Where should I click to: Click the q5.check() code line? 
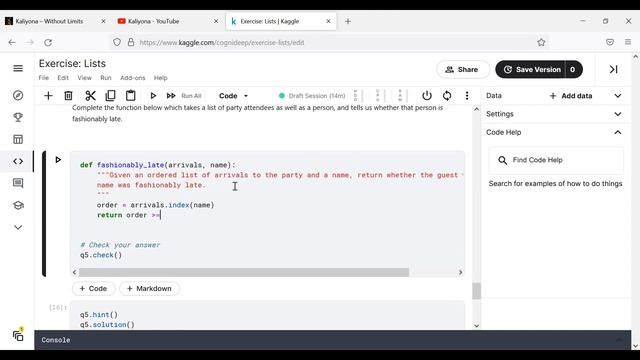[x=101, y=255]
